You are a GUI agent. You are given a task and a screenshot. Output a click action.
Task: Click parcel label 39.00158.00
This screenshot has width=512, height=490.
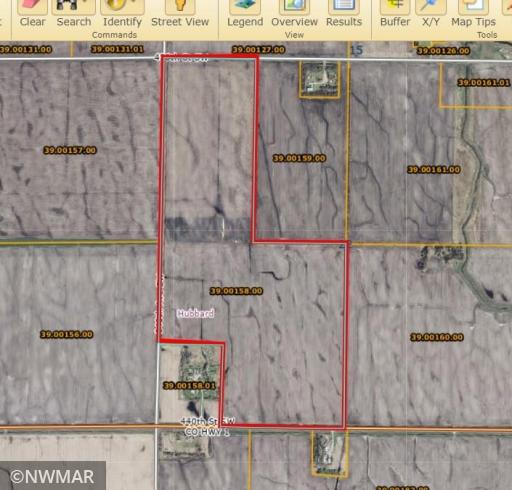236,291
